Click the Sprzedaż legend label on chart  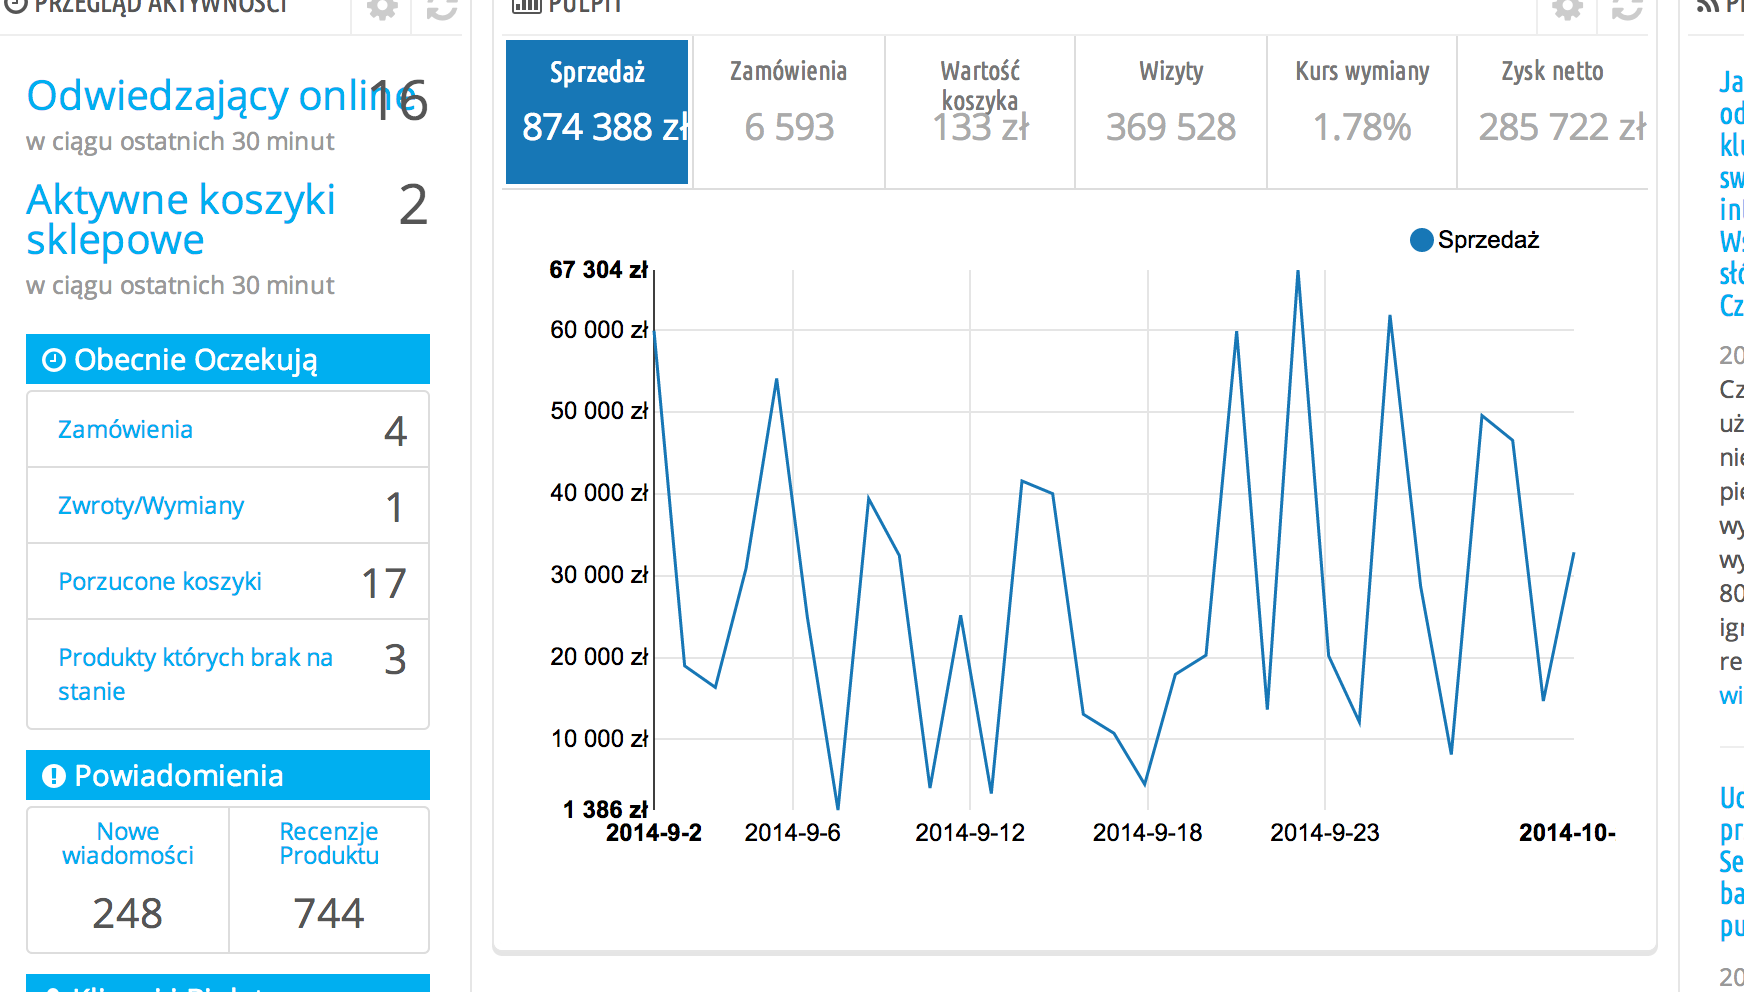pyautogui.click(x=1488, y=240)
